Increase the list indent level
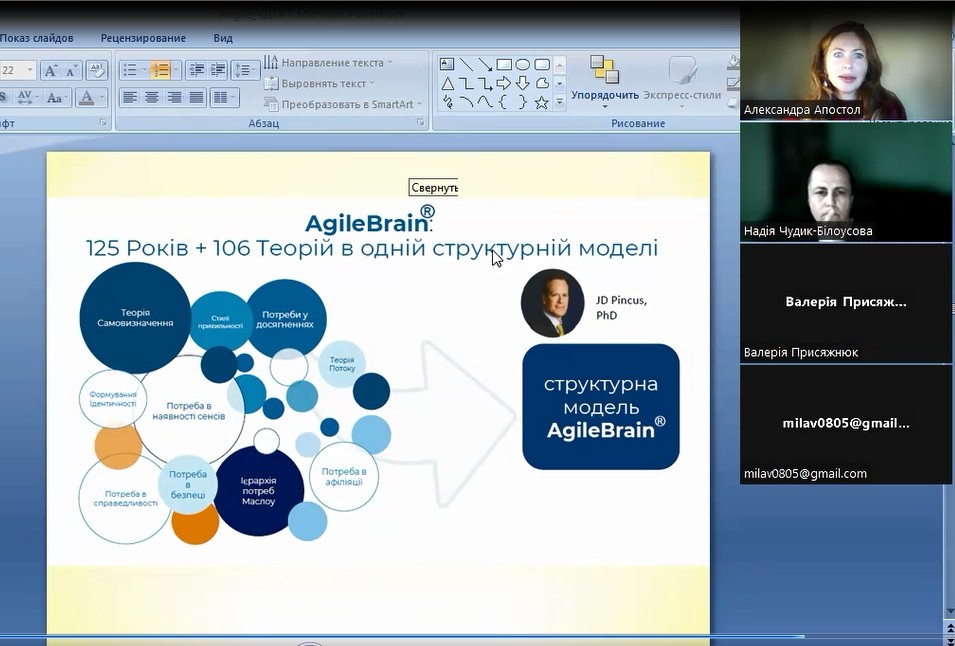Viewport: 955px width, 646px height. [217, 71]
